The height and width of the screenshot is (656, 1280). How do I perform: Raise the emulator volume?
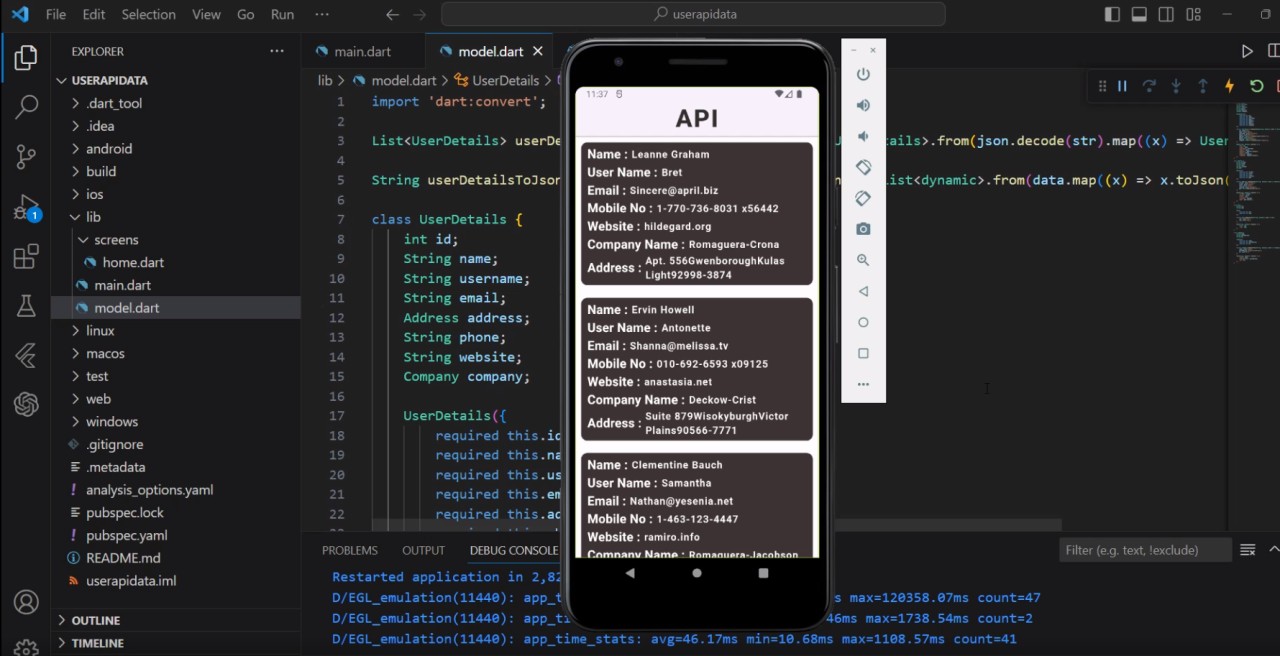863,105
